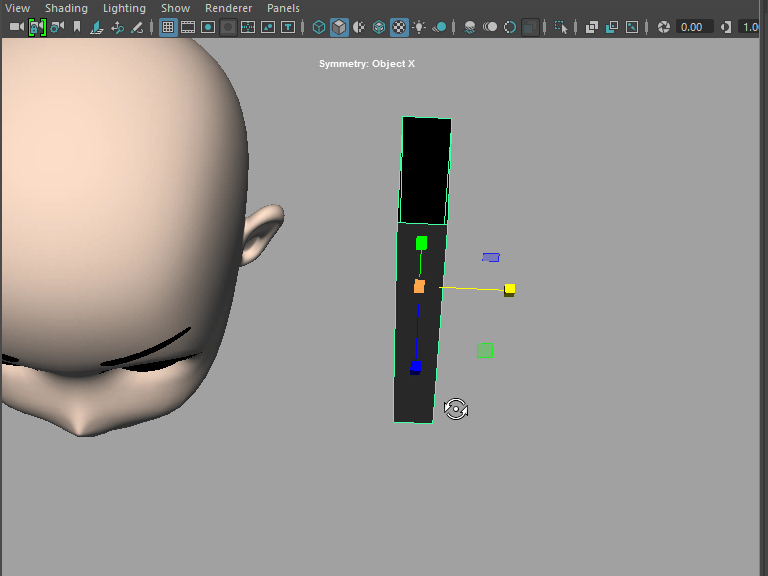Toggle the viewport grid display
The height and width of the screenshot is (576, 768).
click(x=168, y=27)
